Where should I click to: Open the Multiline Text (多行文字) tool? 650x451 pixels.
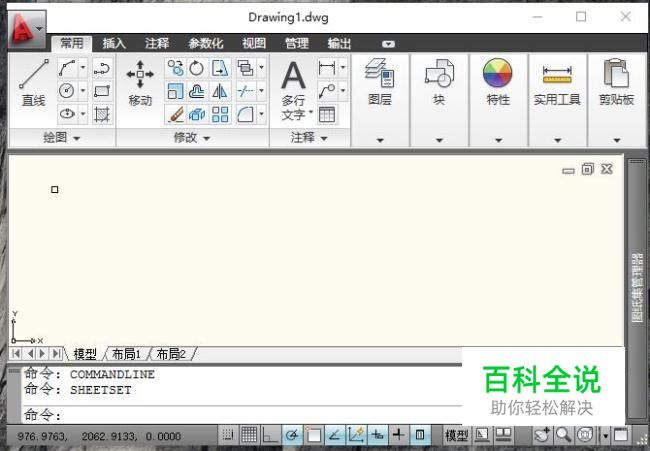[x=294, y=90]
